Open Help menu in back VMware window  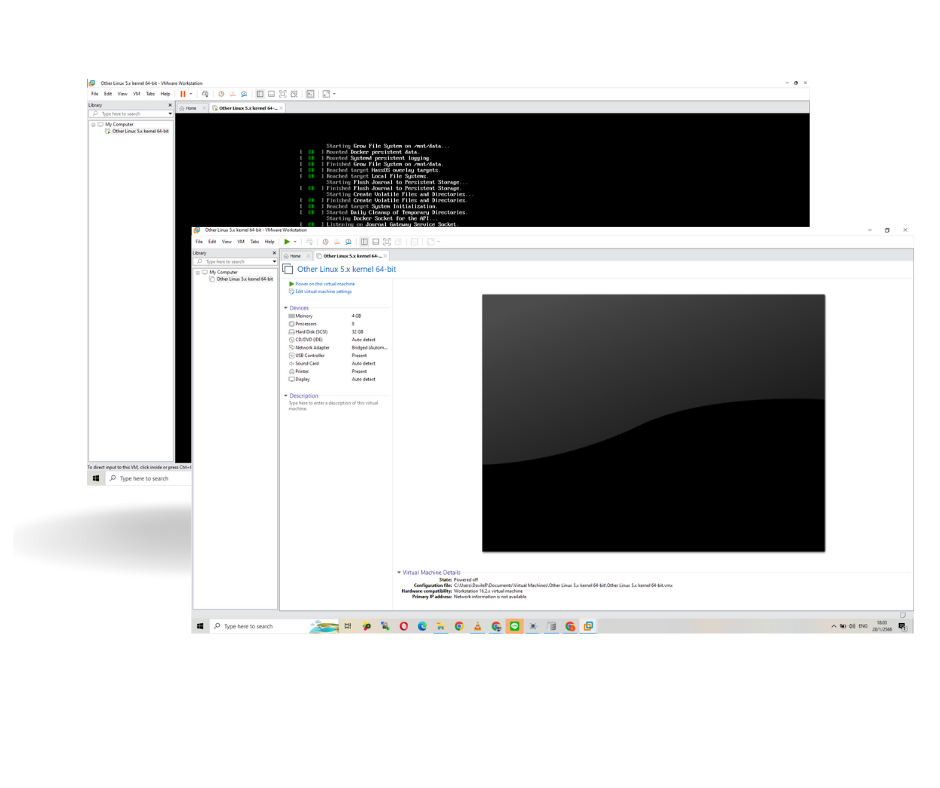tap(165, 94)
